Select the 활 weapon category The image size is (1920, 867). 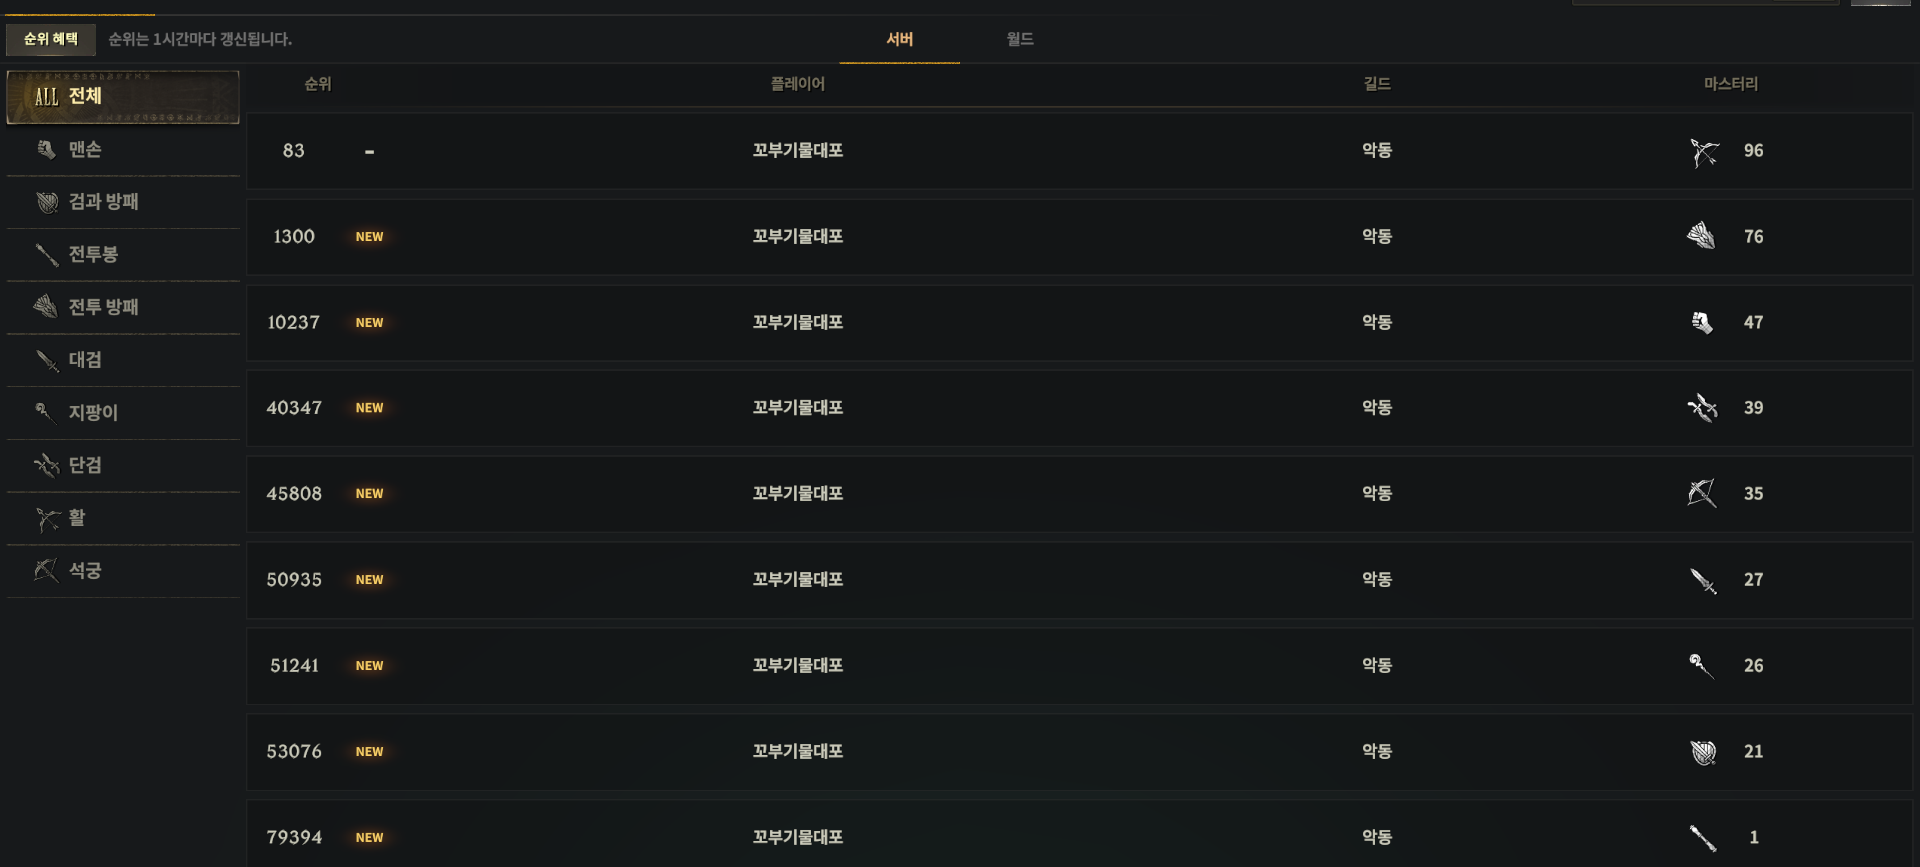pos(122,518)
